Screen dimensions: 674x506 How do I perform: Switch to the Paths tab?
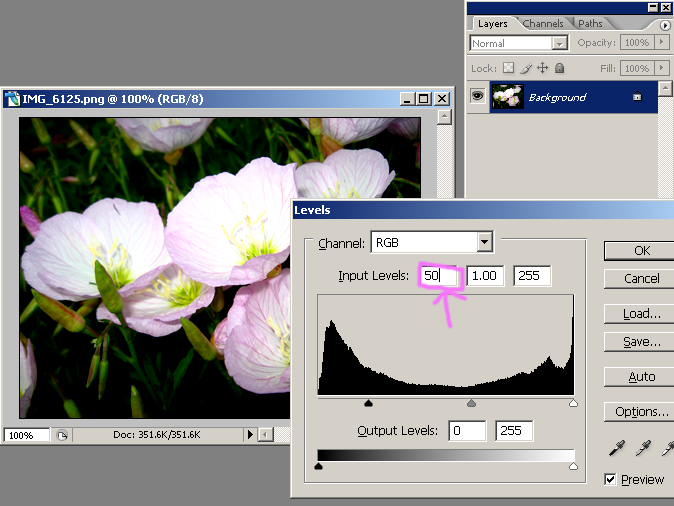pos(590,24)
